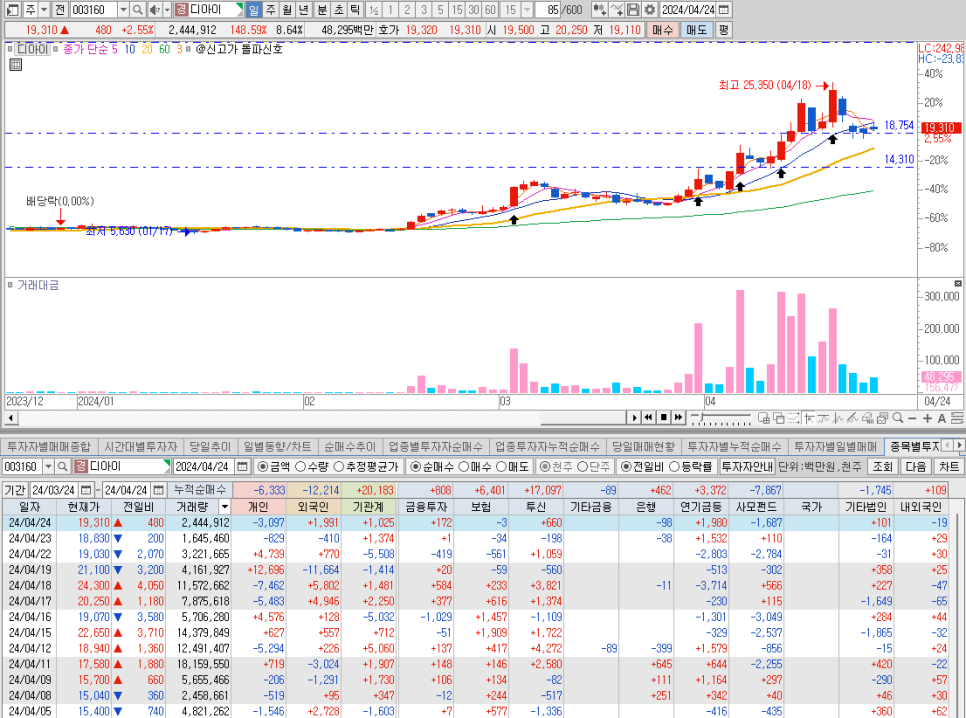Open the market type 주 dropdown arrow

[43, 10]
